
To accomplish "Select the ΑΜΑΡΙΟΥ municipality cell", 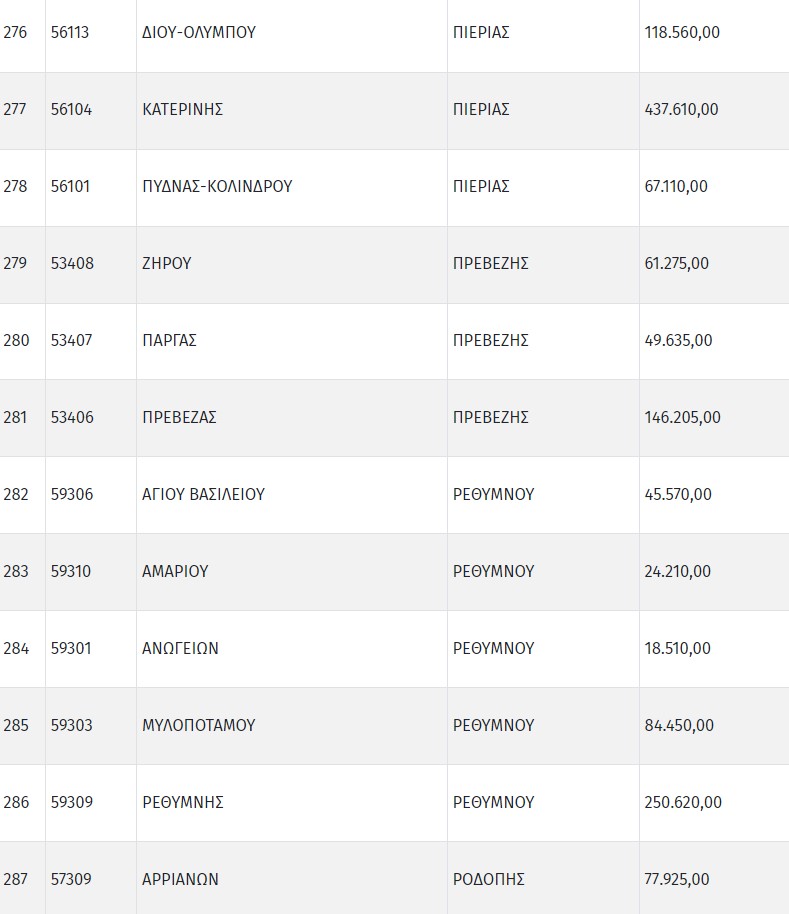I will pos(175,571).
